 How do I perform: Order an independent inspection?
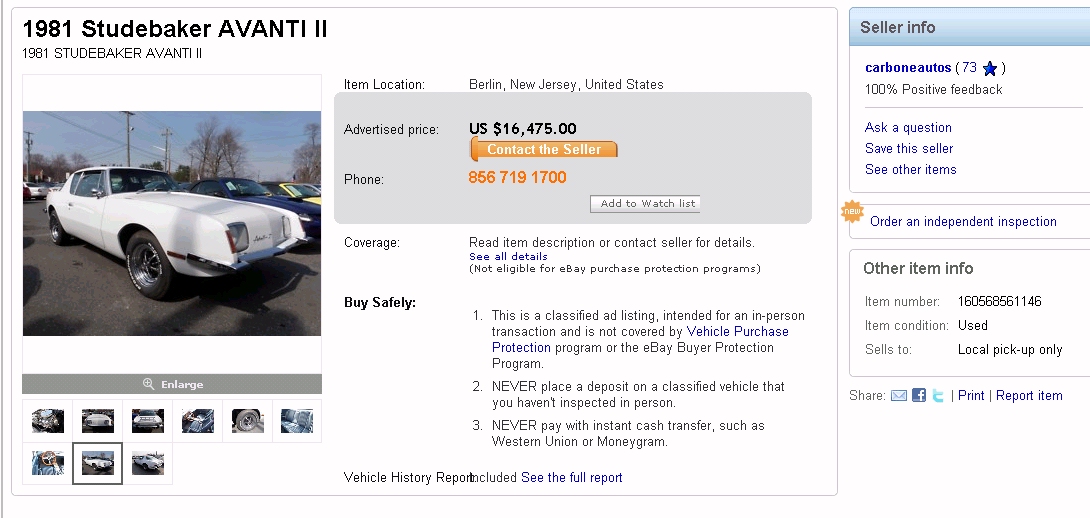point(963,222)
